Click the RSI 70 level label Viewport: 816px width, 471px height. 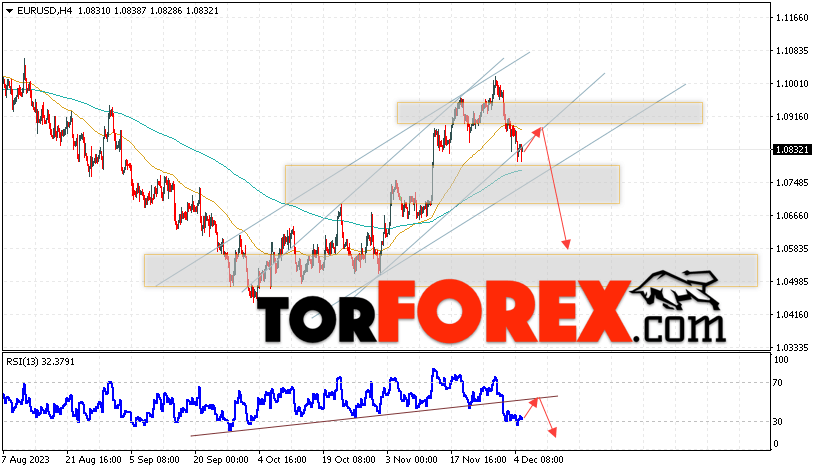(777, 383)
